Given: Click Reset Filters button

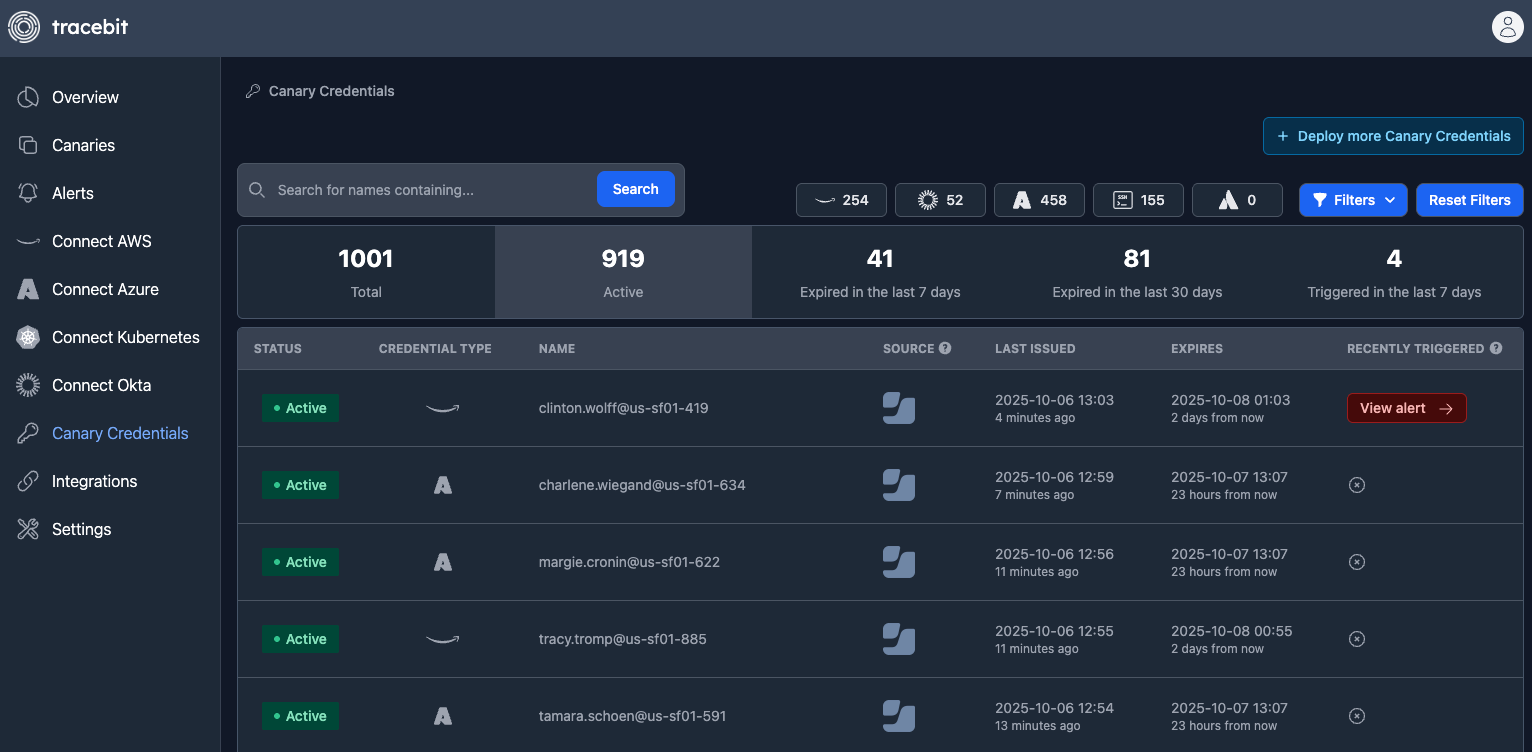Looking at the screenshot, I should tap(1469, 200).
